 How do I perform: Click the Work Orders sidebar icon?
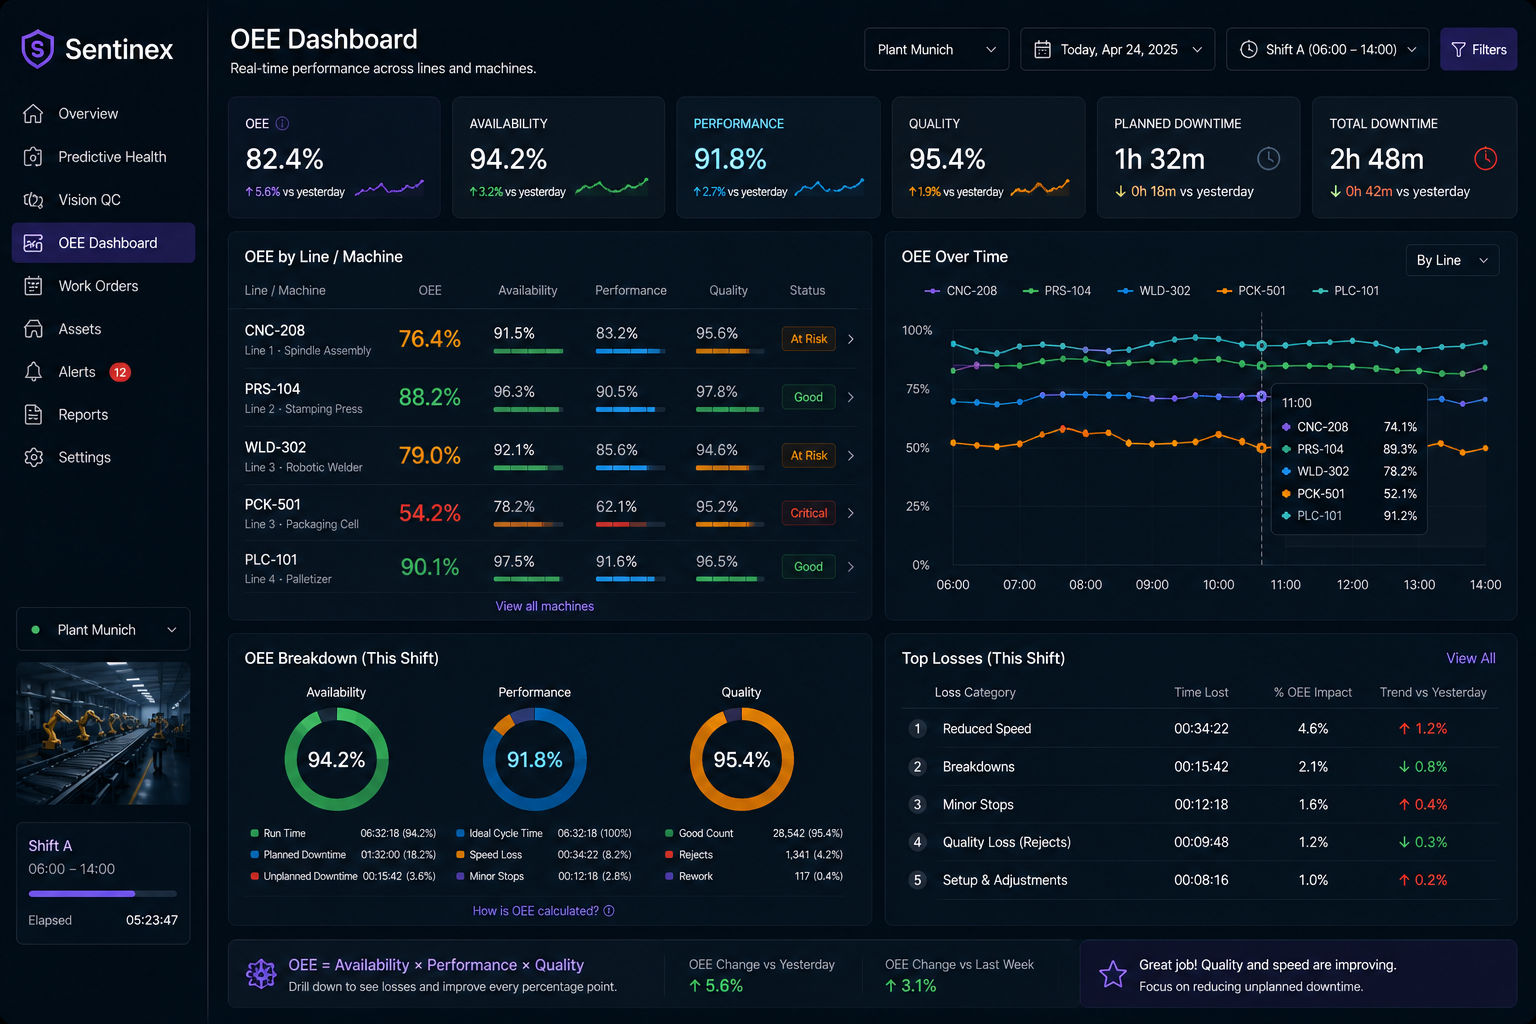click(x=33, y=286)
